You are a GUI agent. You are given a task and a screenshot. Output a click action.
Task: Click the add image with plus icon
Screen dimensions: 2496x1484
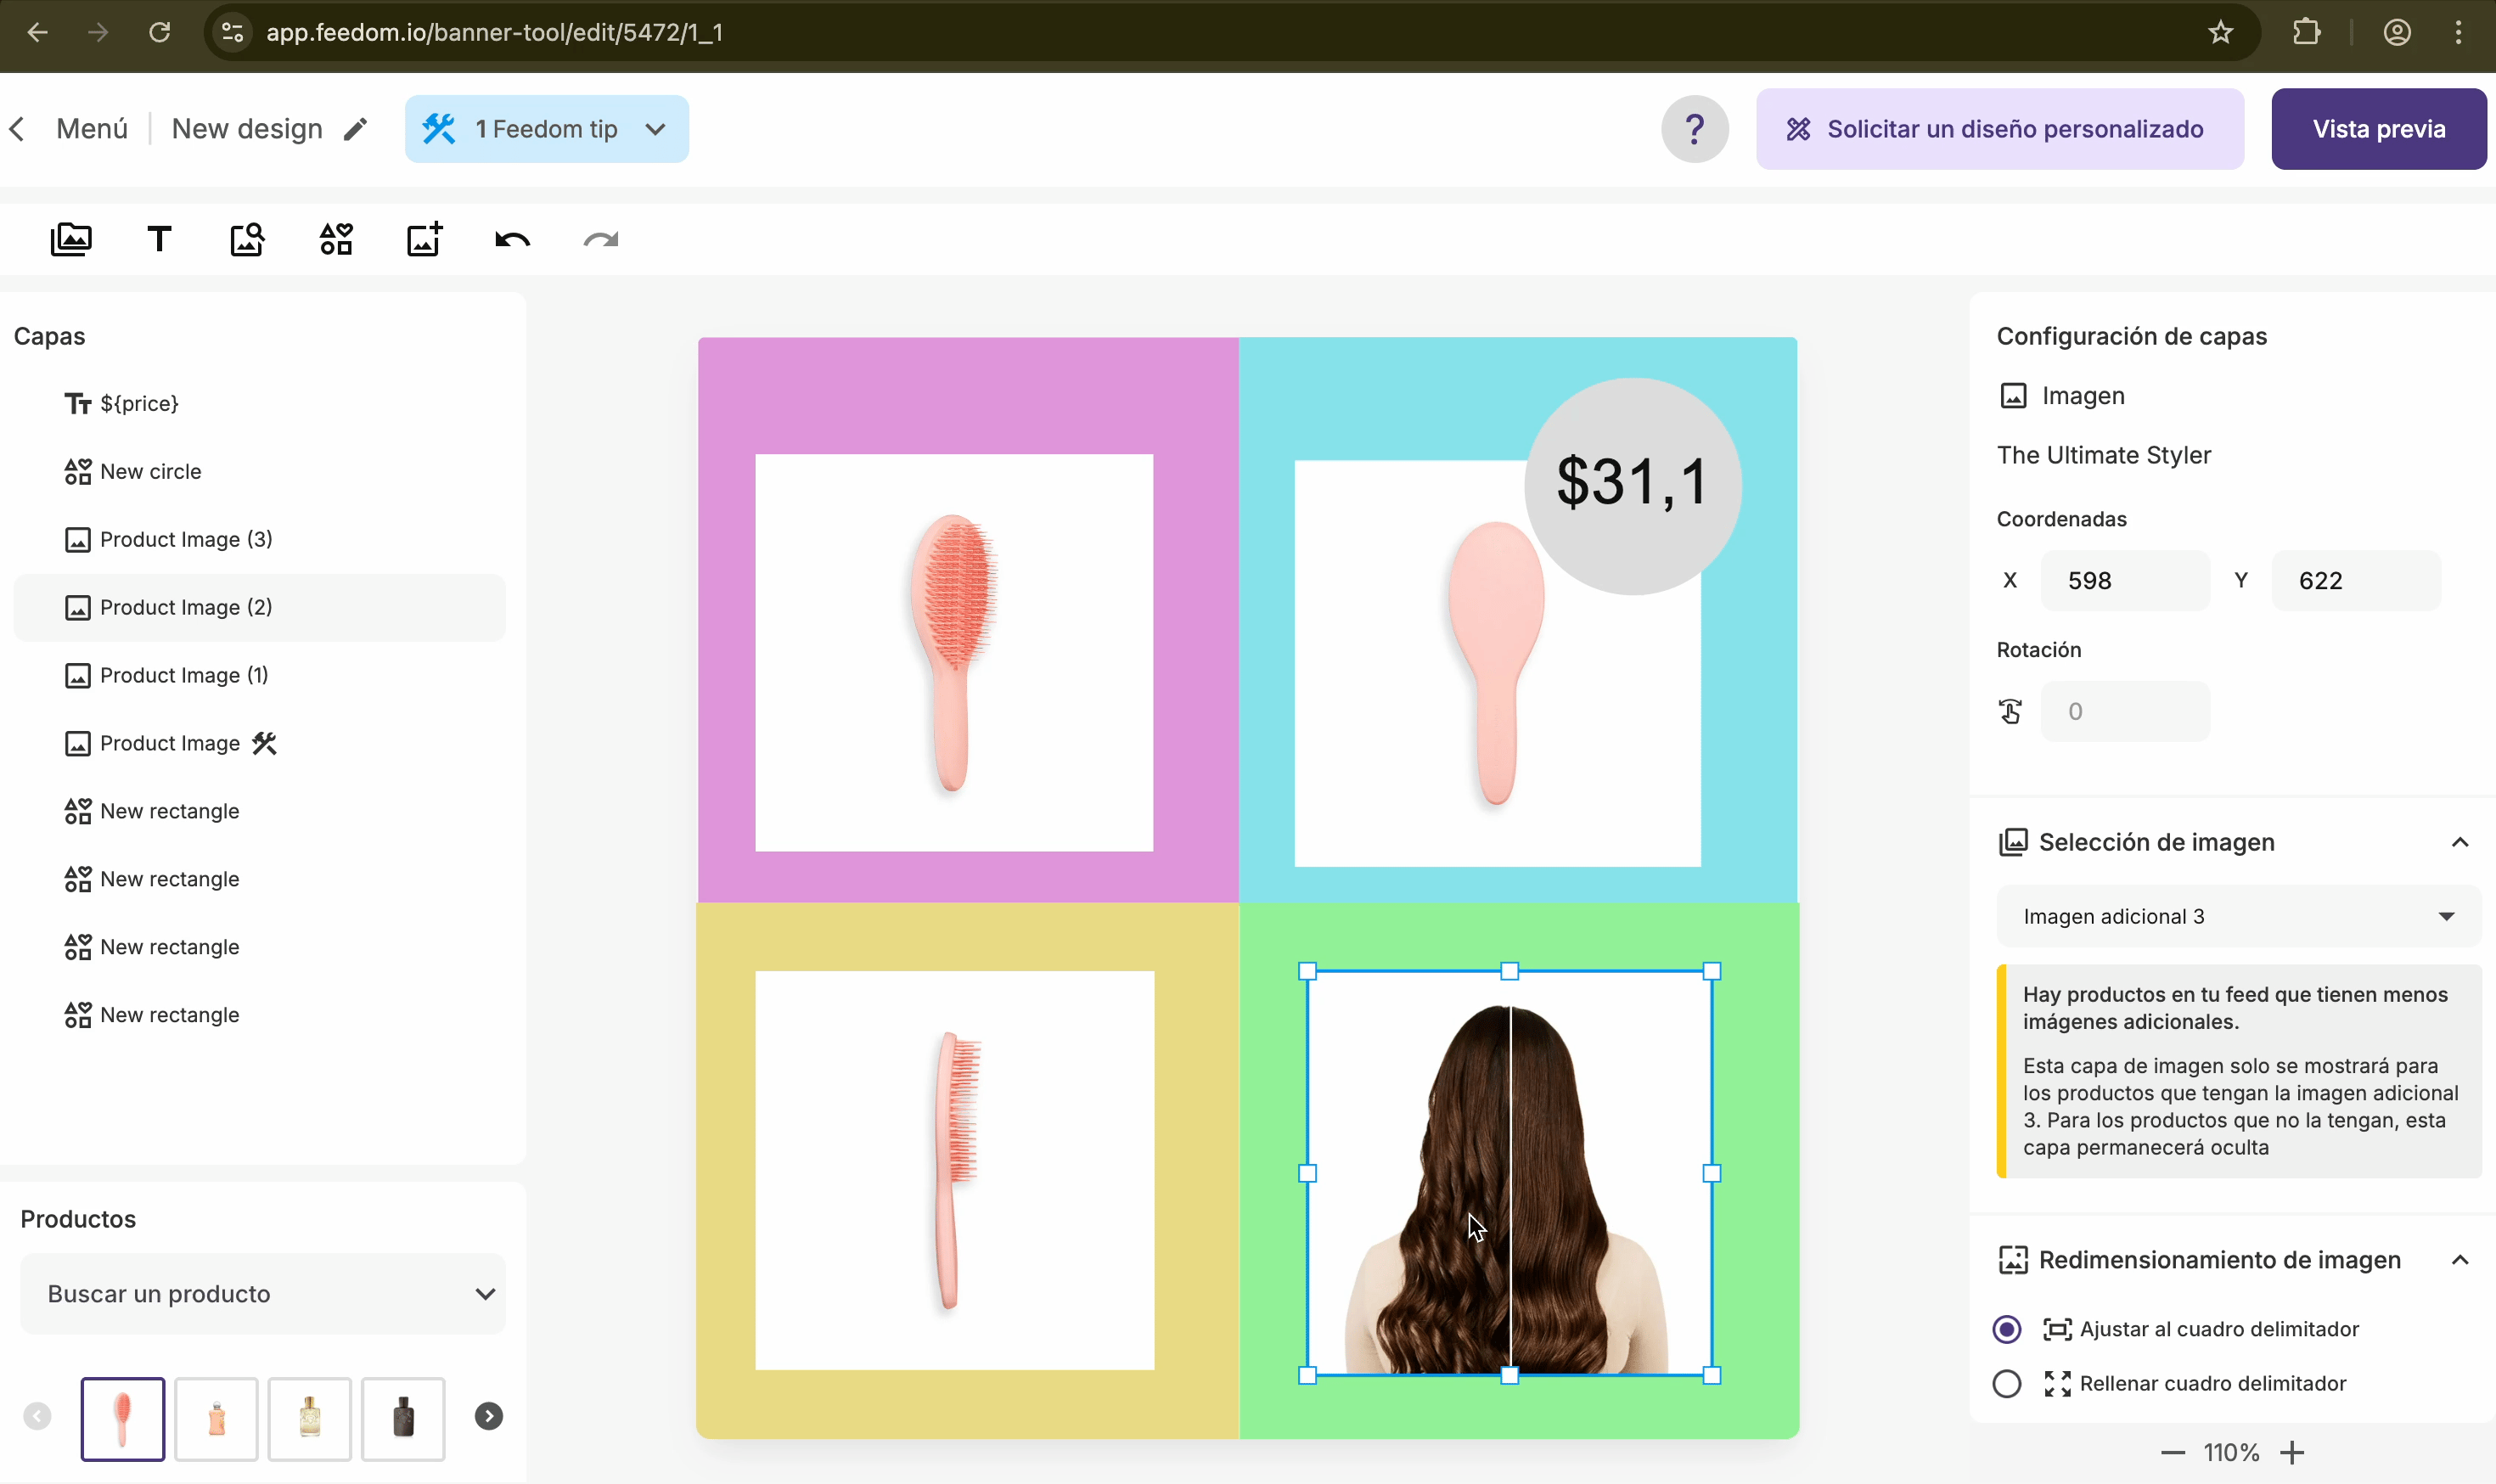[424, 240]
